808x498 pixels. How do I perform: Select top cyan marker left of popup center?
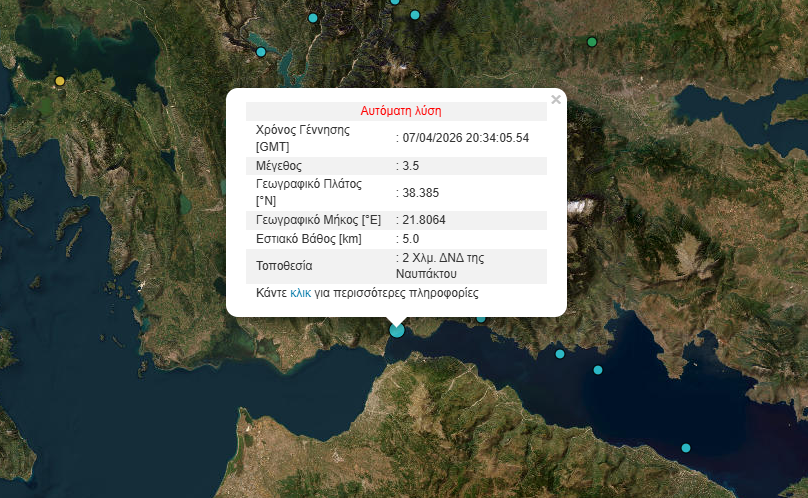coord(313,18)
